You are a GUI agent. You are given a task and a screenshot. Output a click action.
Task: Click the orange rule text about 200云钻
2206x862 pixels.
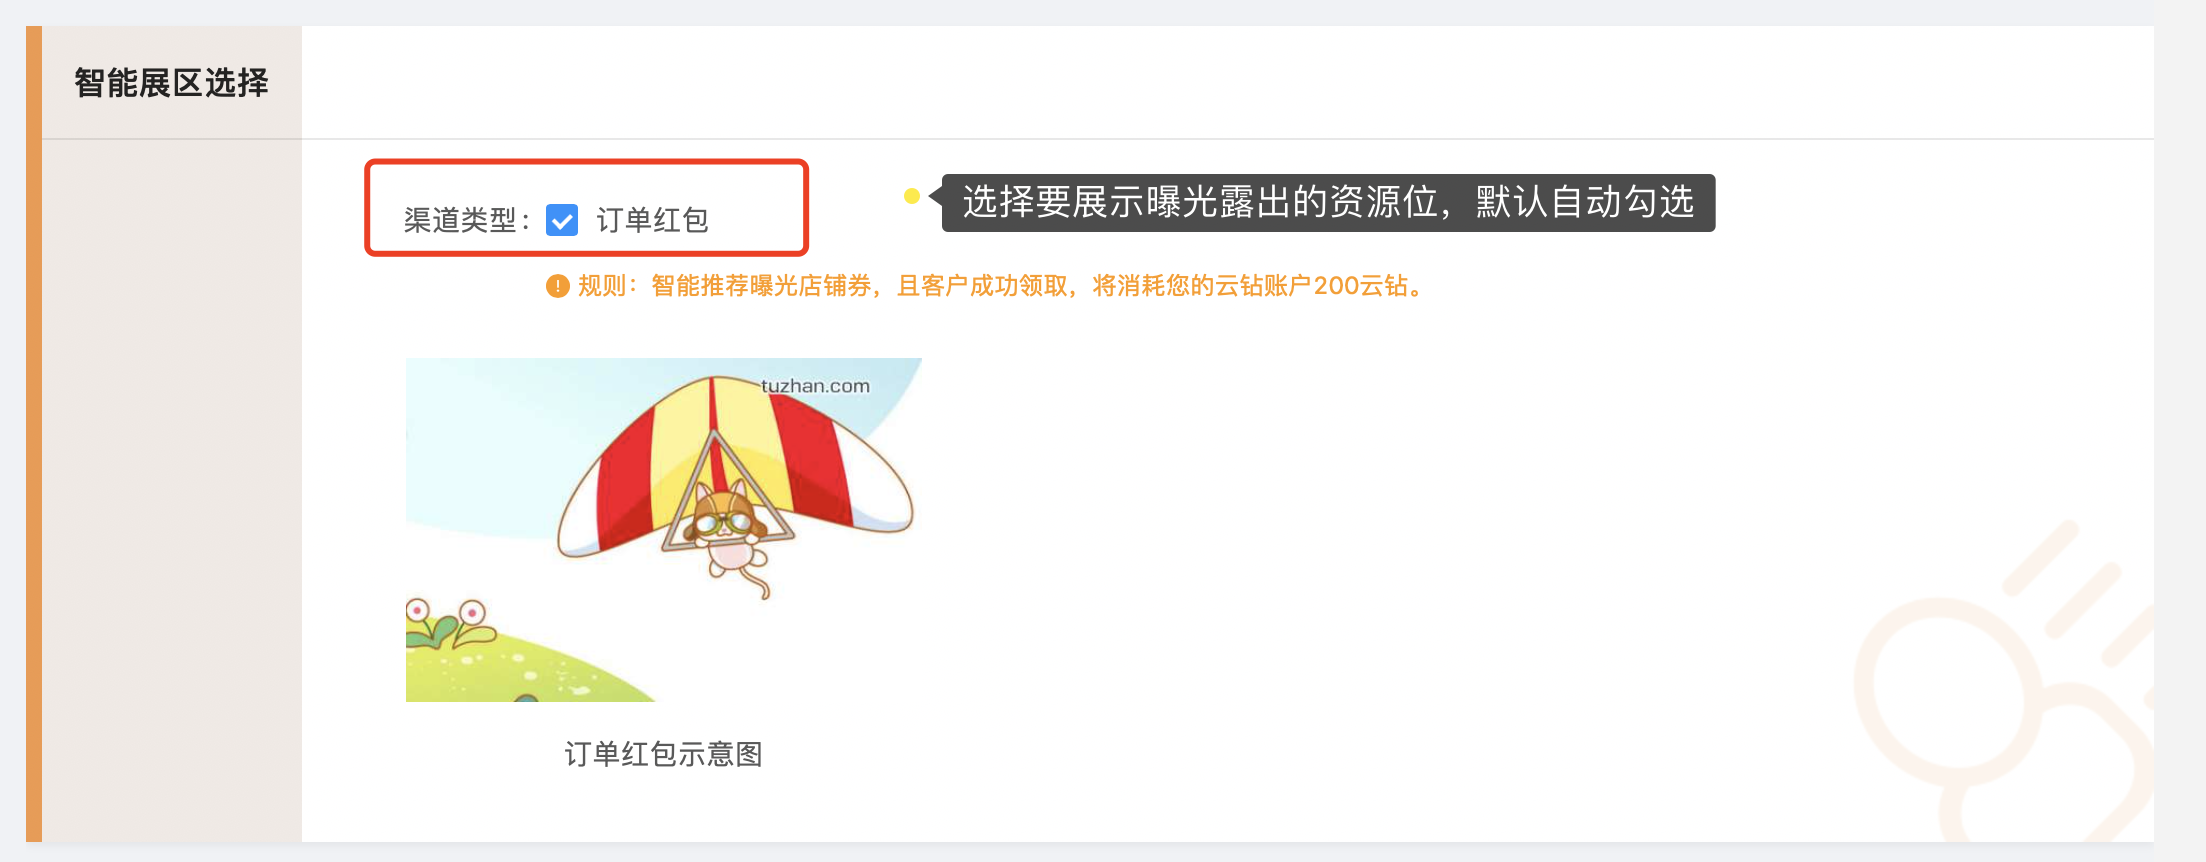pyautogui.click(x=1000, y=286)
